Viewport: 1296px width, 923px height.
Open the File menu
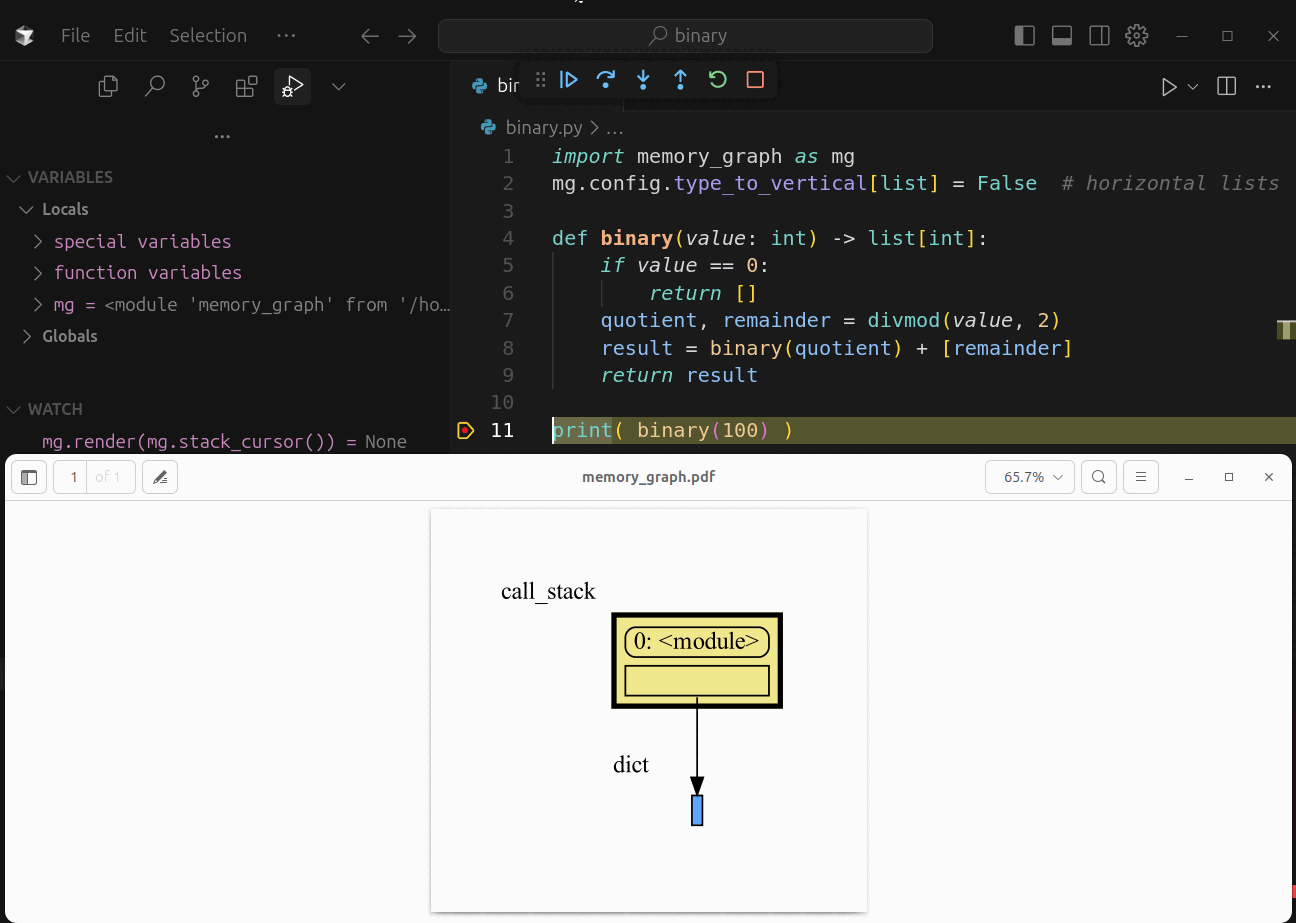[x=75, y=35]
